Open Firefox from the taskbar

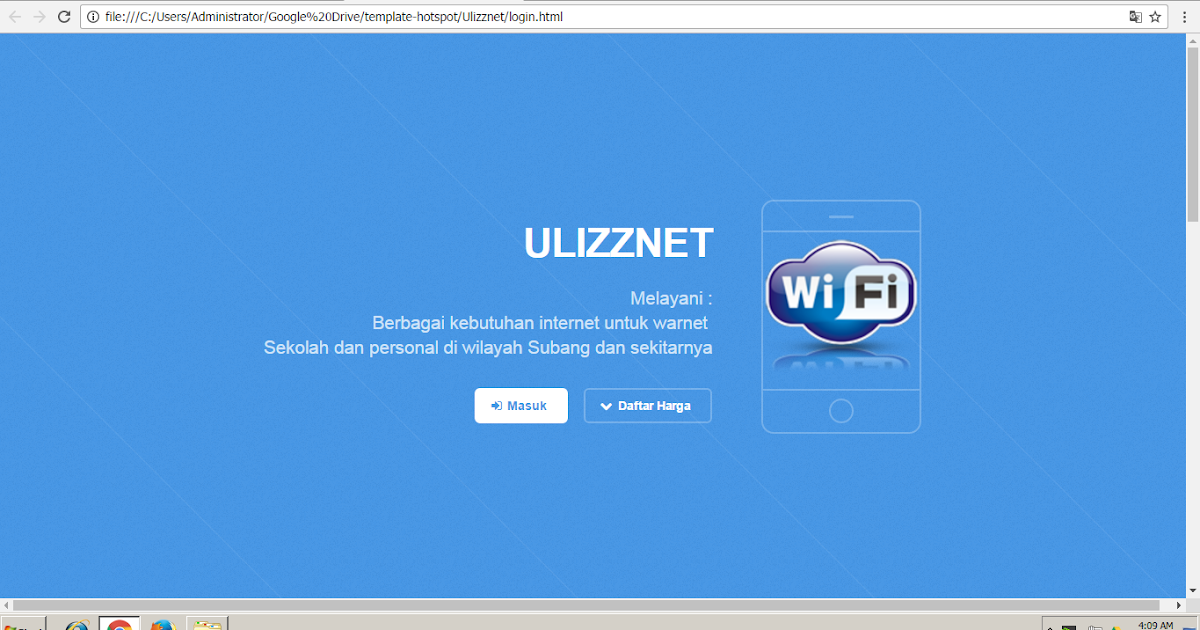[162, 624]
